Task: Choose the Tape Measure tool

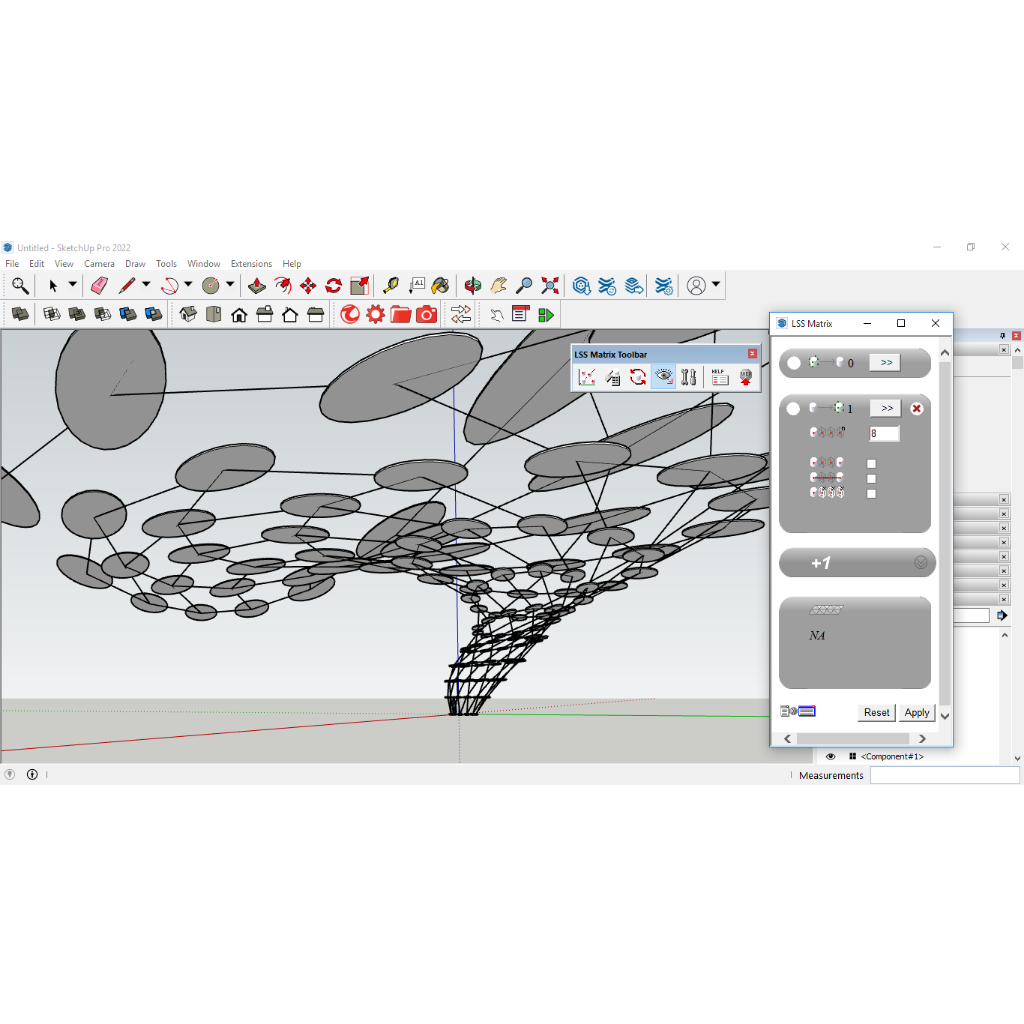Action: coord(391,286)
